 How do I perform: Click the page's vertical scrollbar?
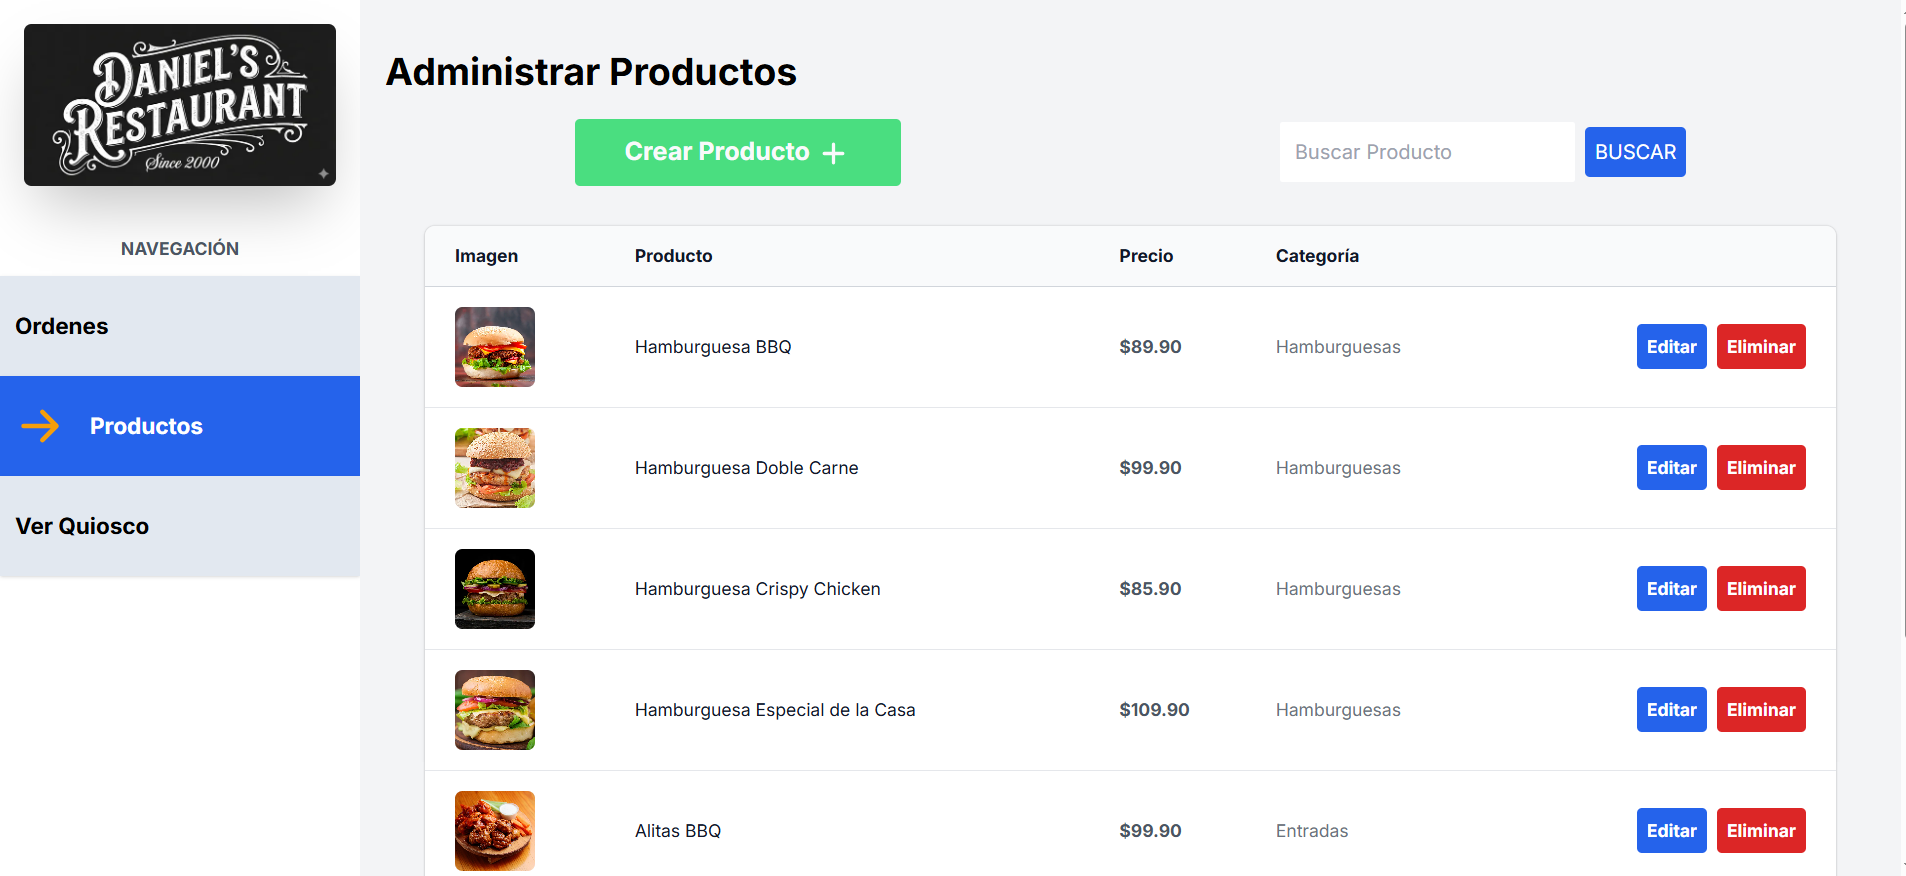pyautogui.click(x=1903, y=330)
